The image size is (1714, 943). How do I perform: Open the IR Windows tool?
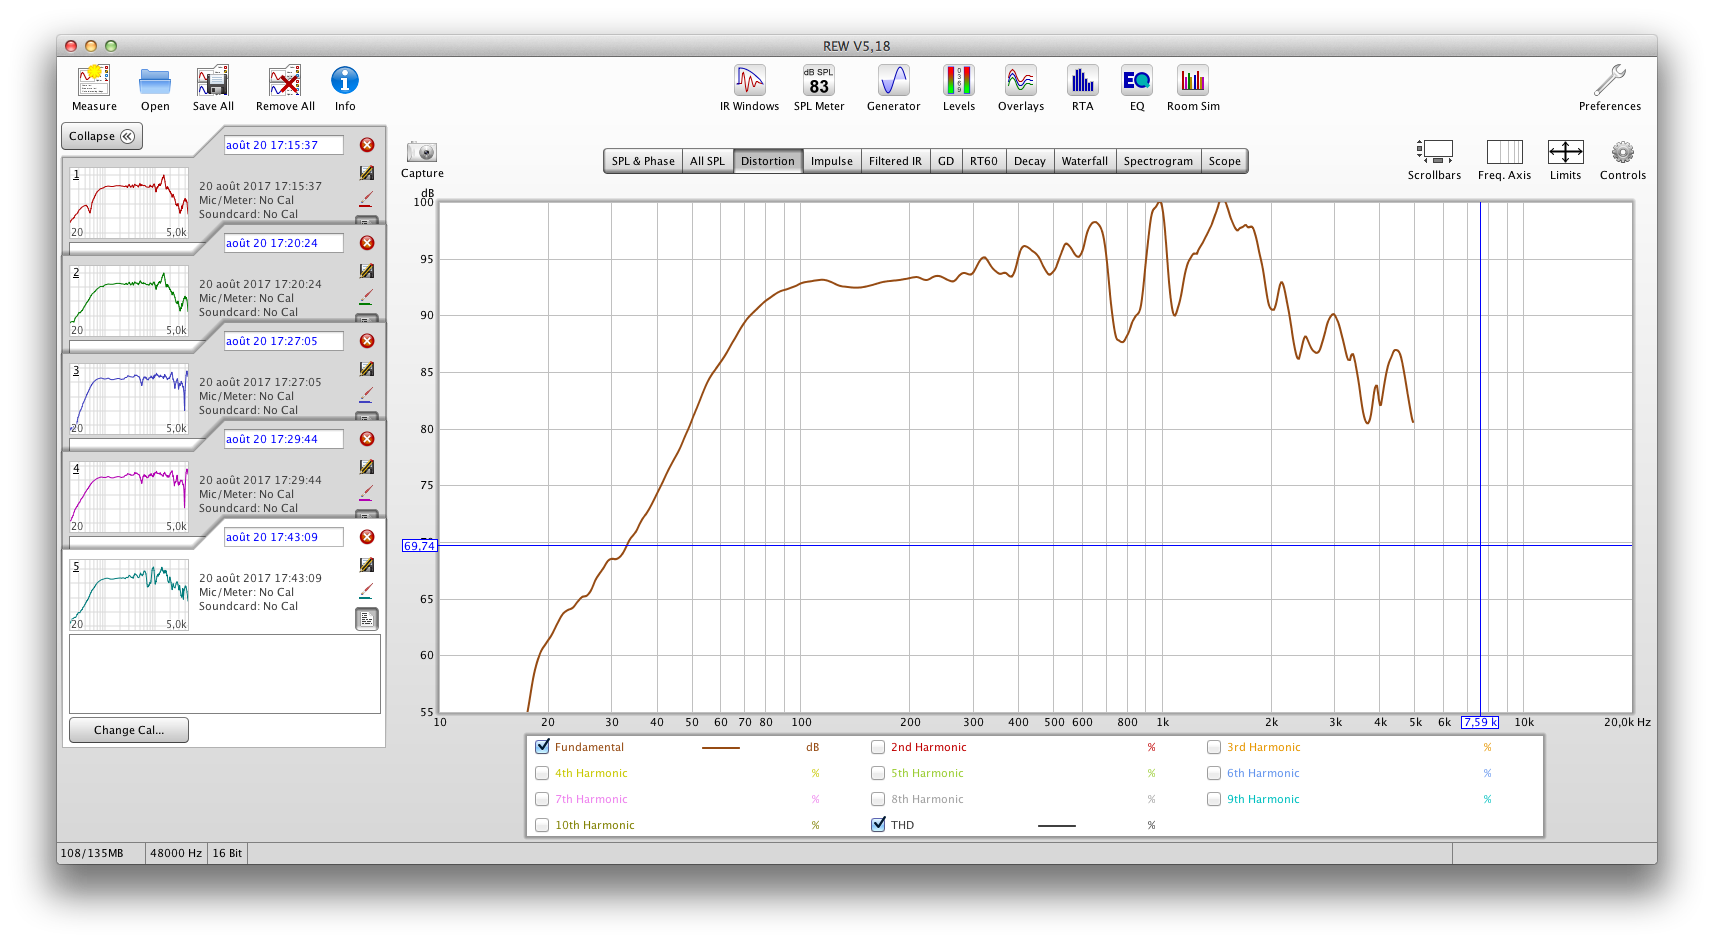[750, 81]
